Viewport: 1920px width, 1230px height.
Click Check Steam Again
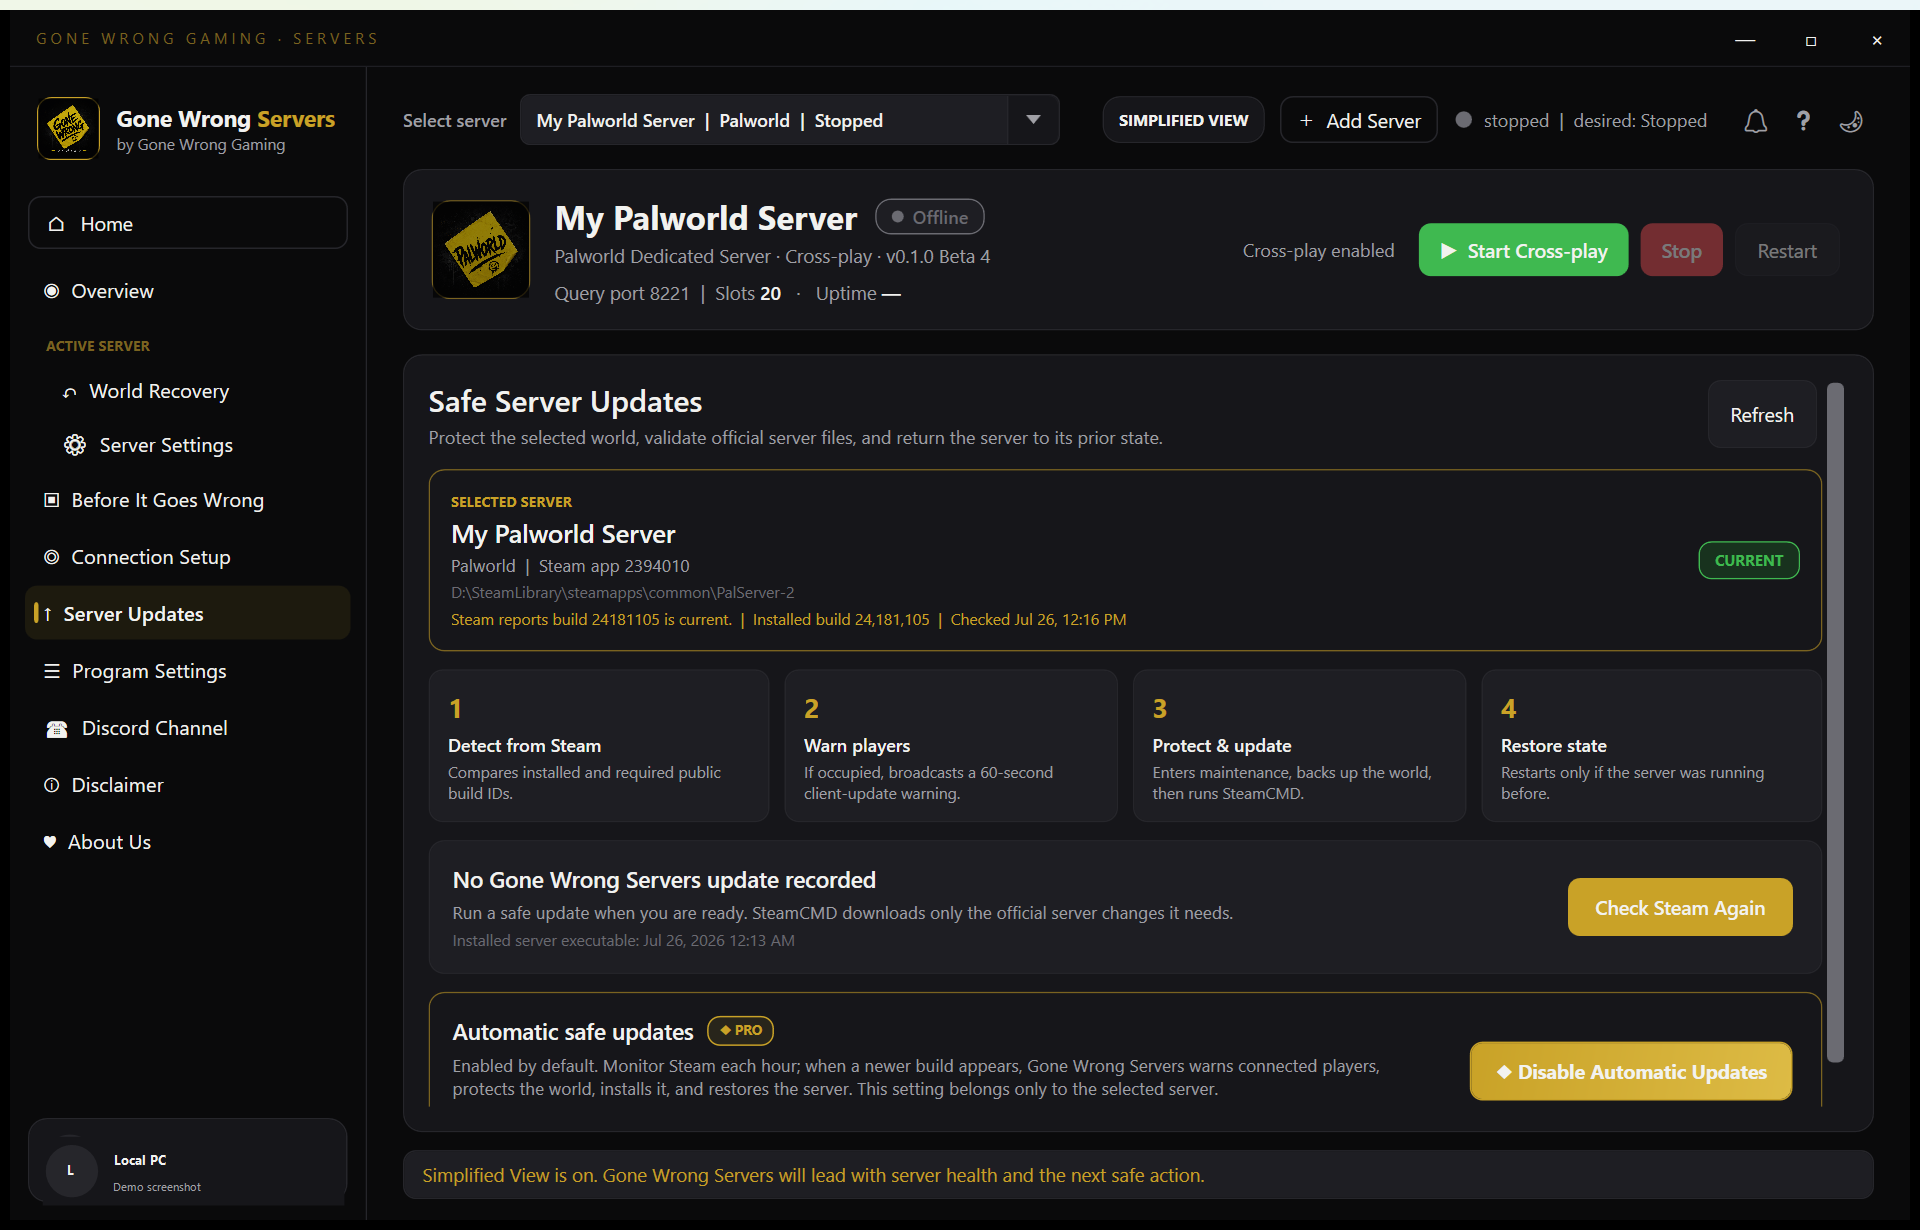point(1679,907)
